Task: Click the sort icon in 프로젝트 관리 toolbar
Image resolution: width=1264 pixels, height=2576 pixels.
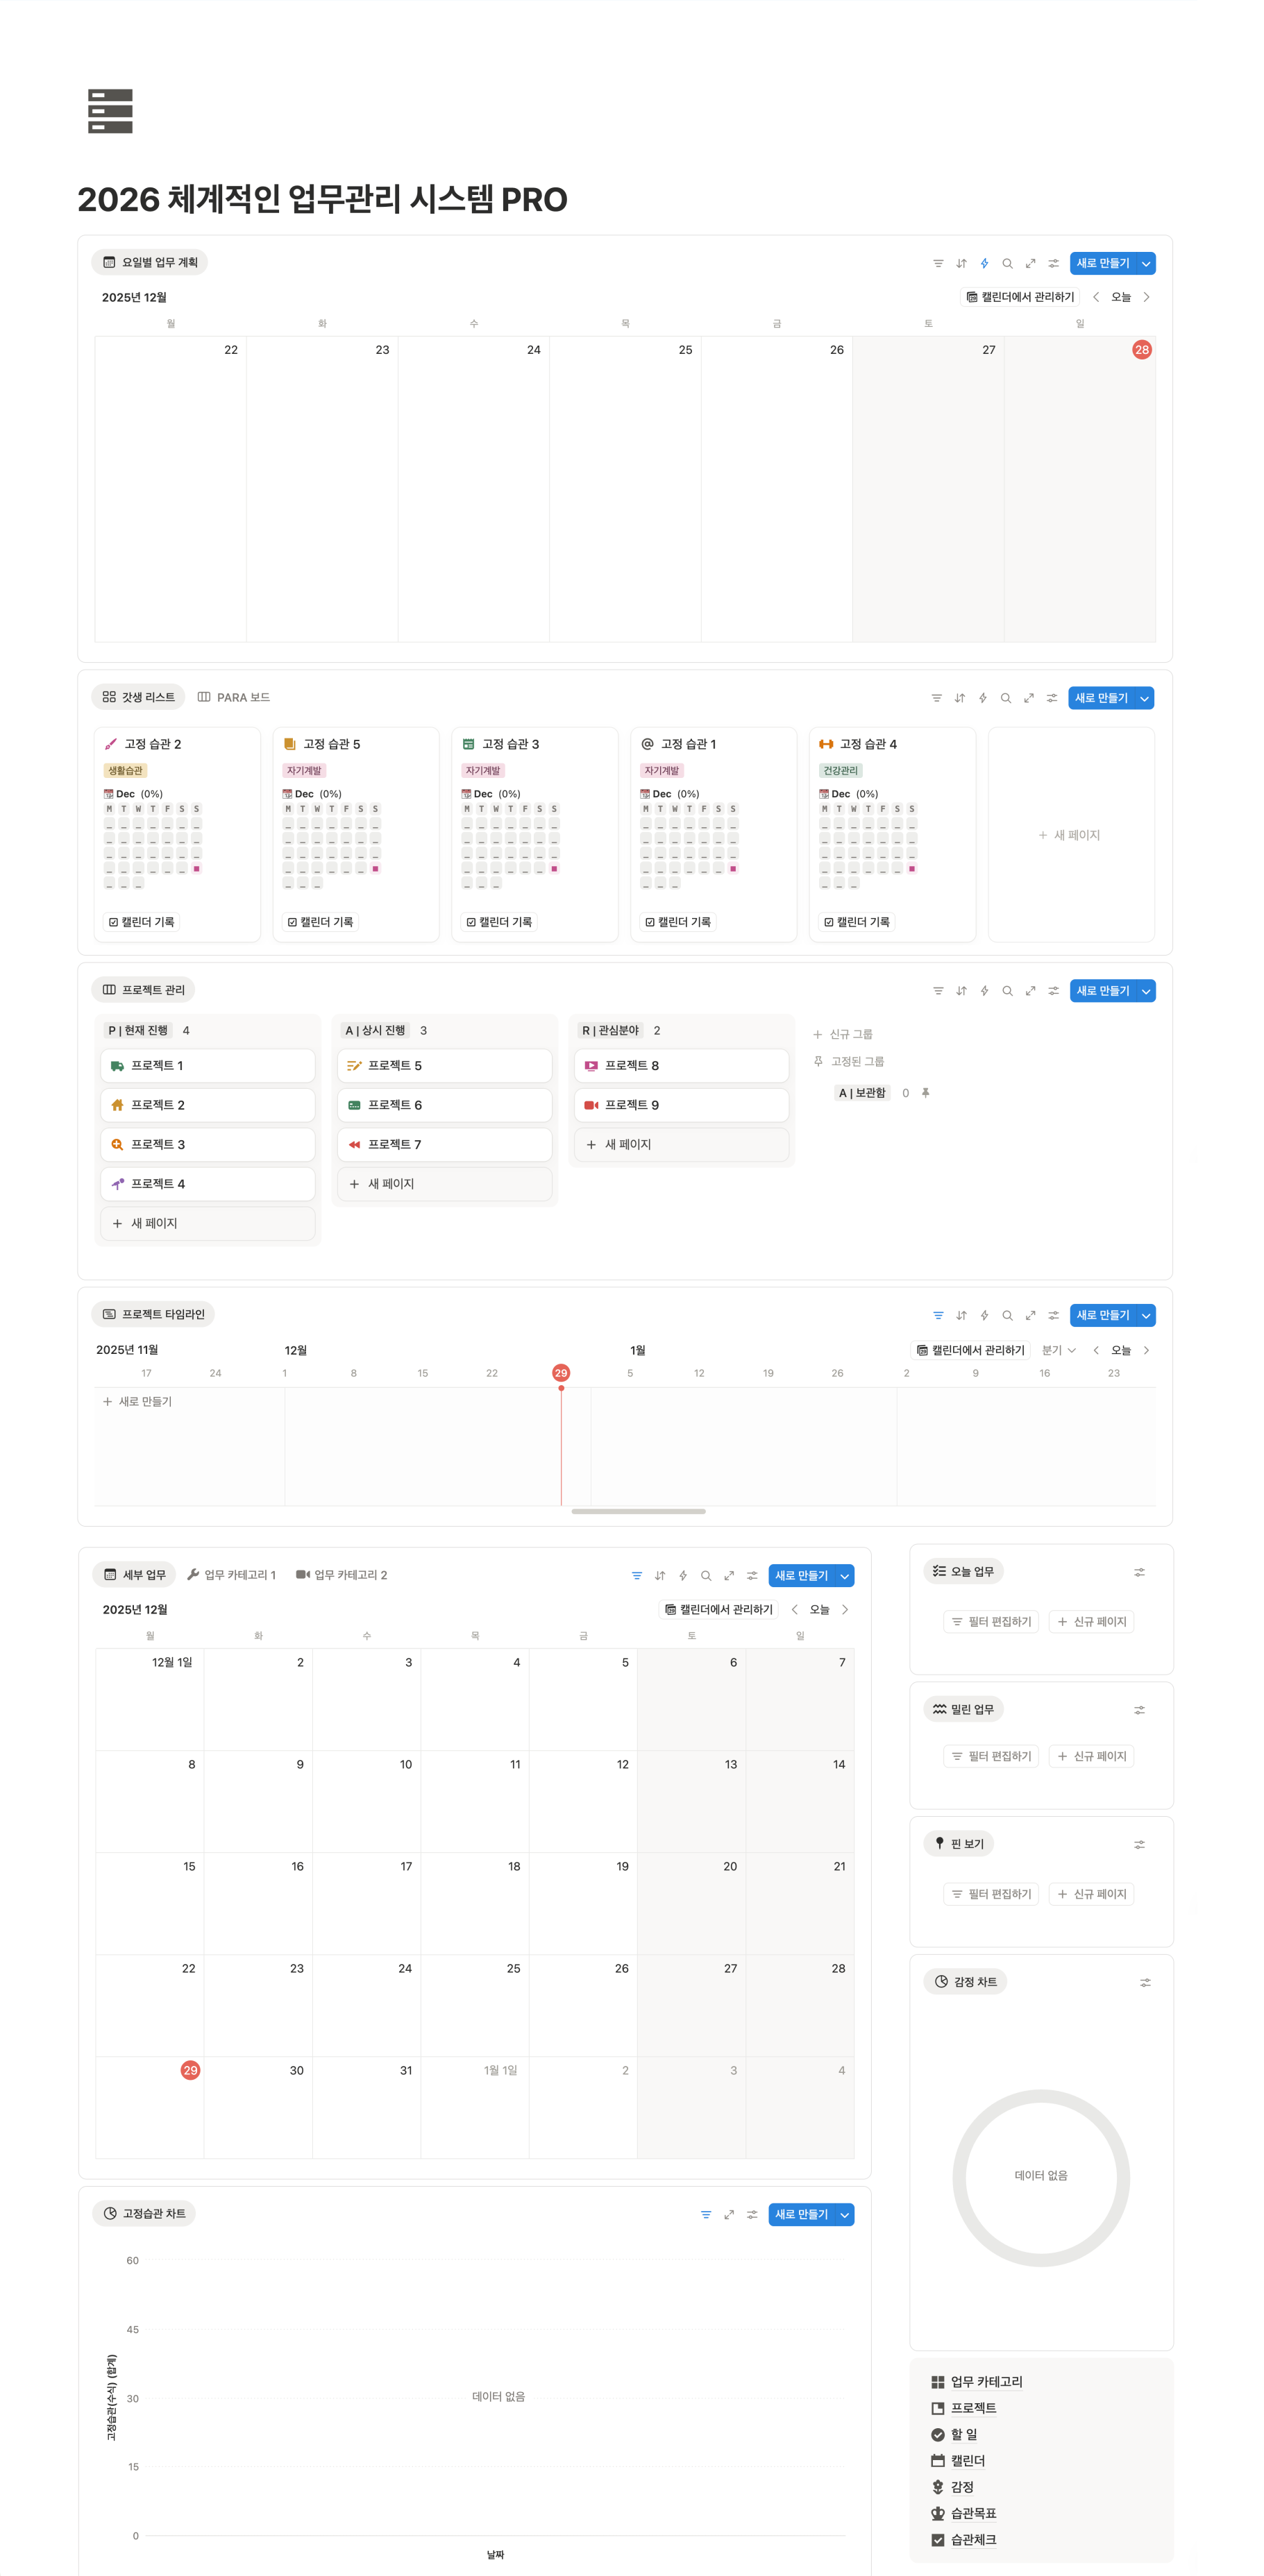Action: coord(961,991)
